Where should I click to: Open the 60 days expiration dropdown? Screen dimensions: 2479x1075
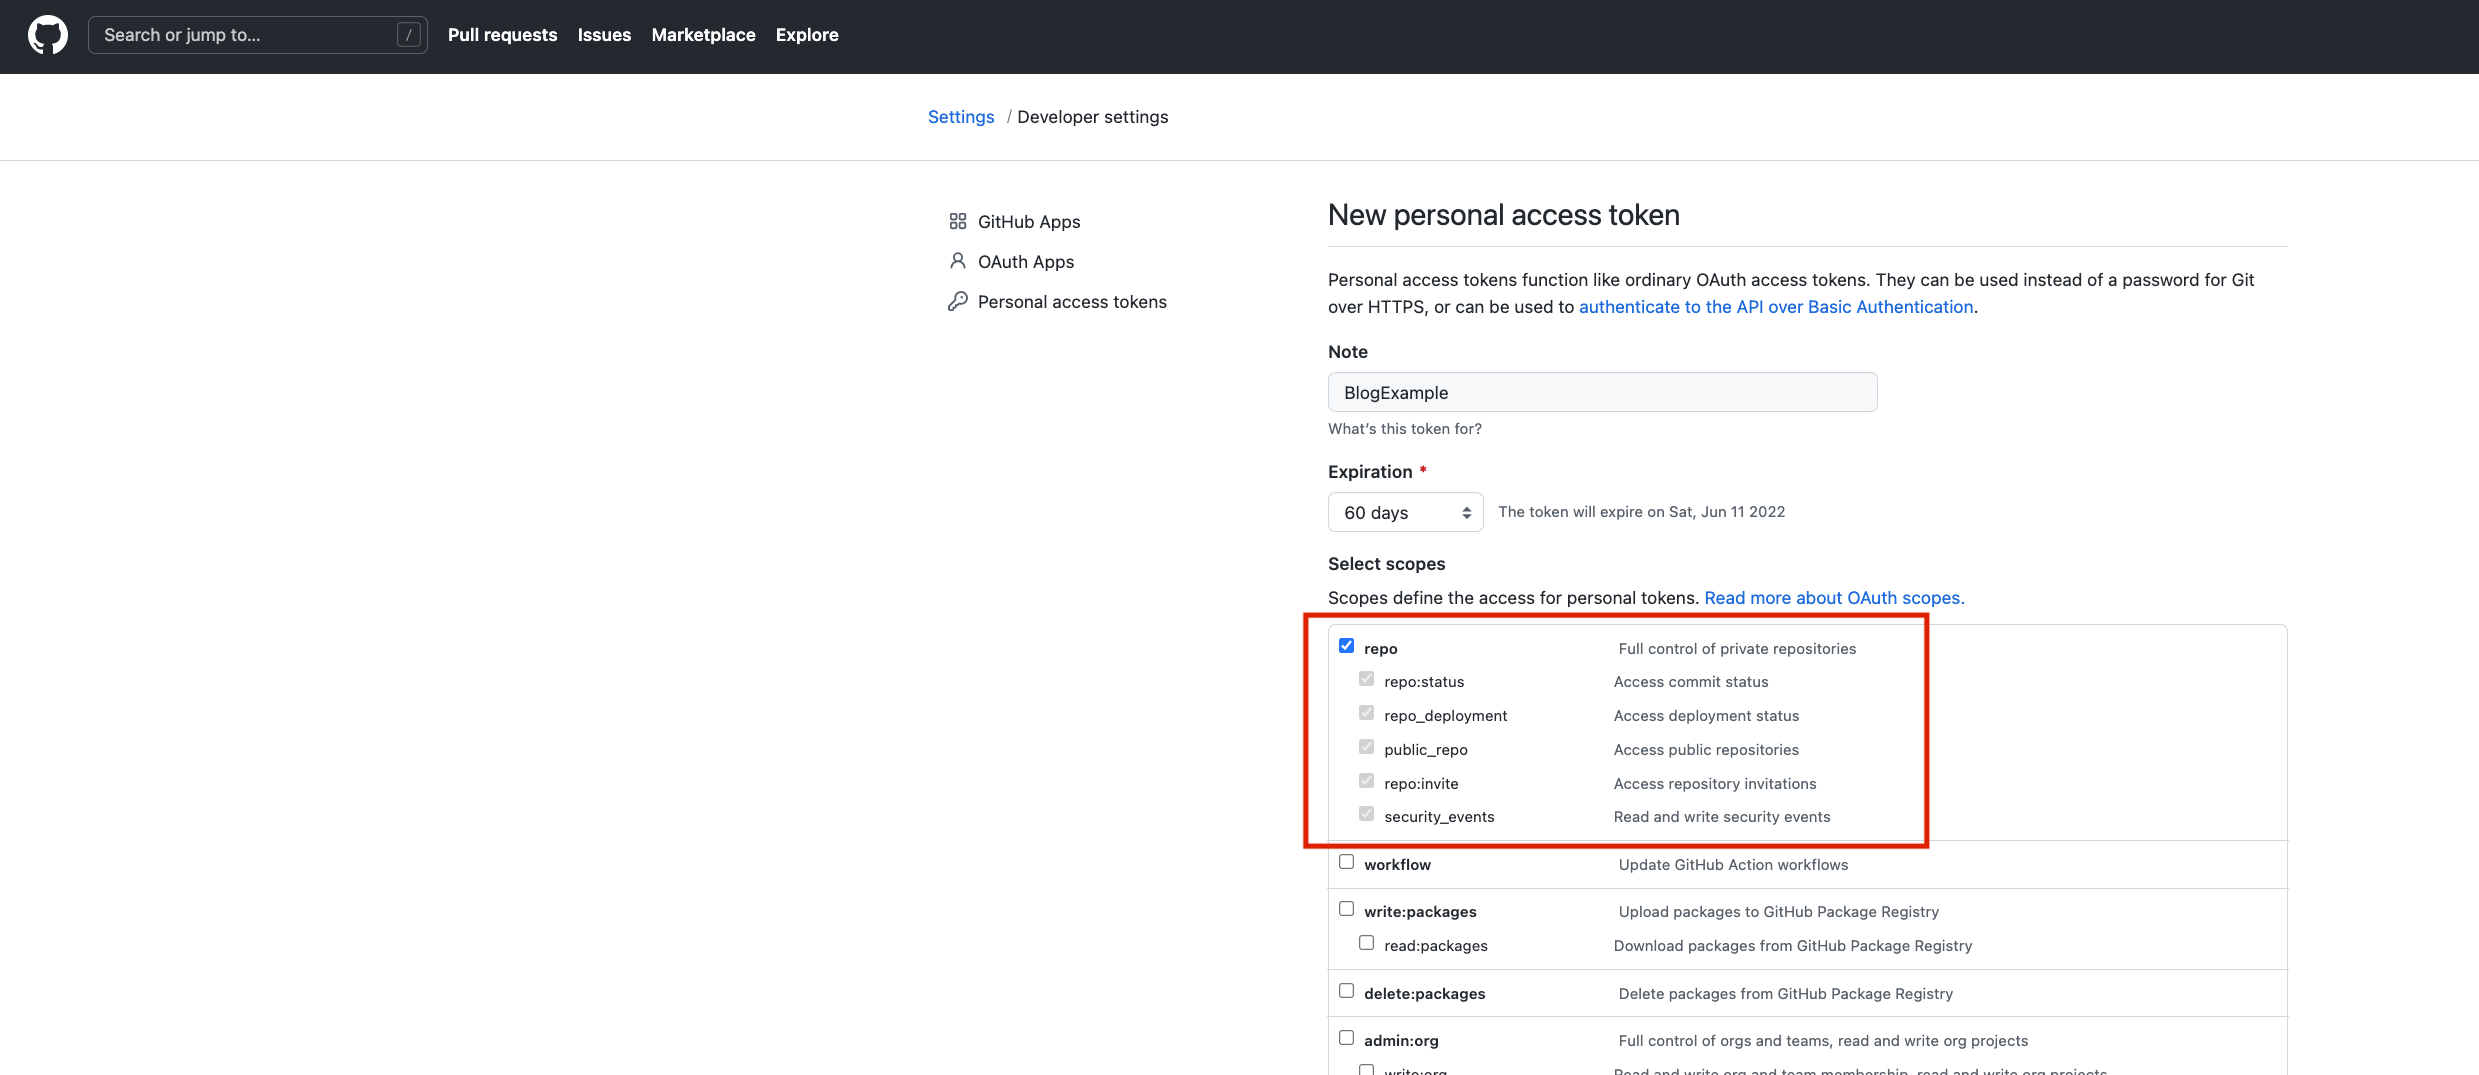coord(1405,512)
